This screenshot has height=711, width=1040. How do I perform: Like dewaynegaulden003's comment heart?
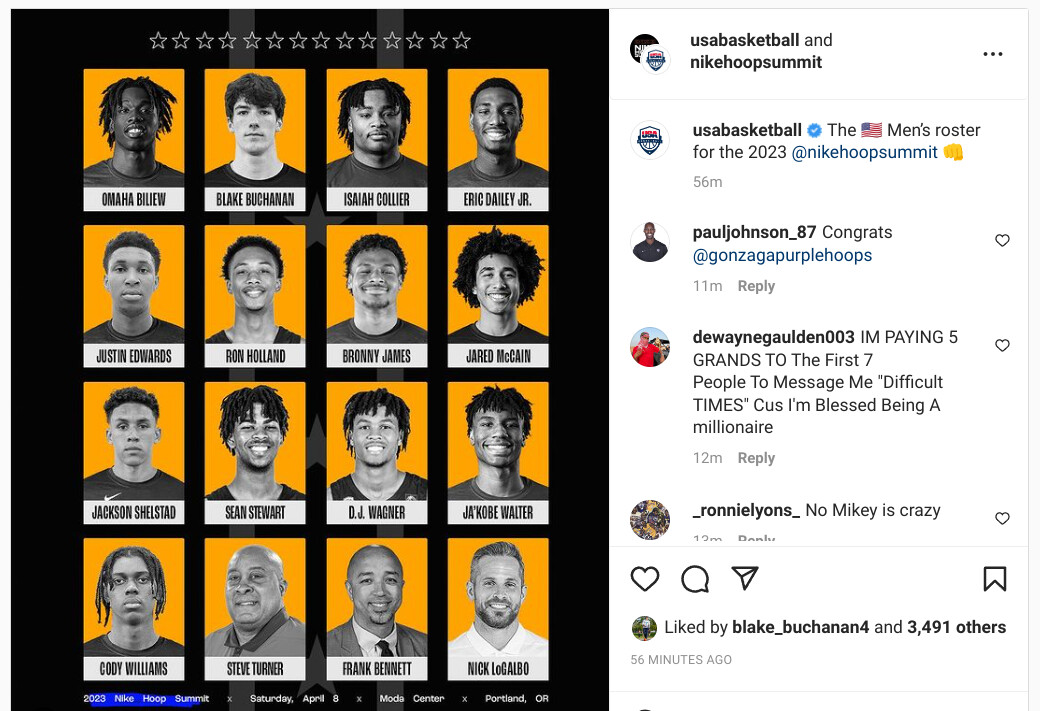pyautogui.click(x=1002, y=345)
